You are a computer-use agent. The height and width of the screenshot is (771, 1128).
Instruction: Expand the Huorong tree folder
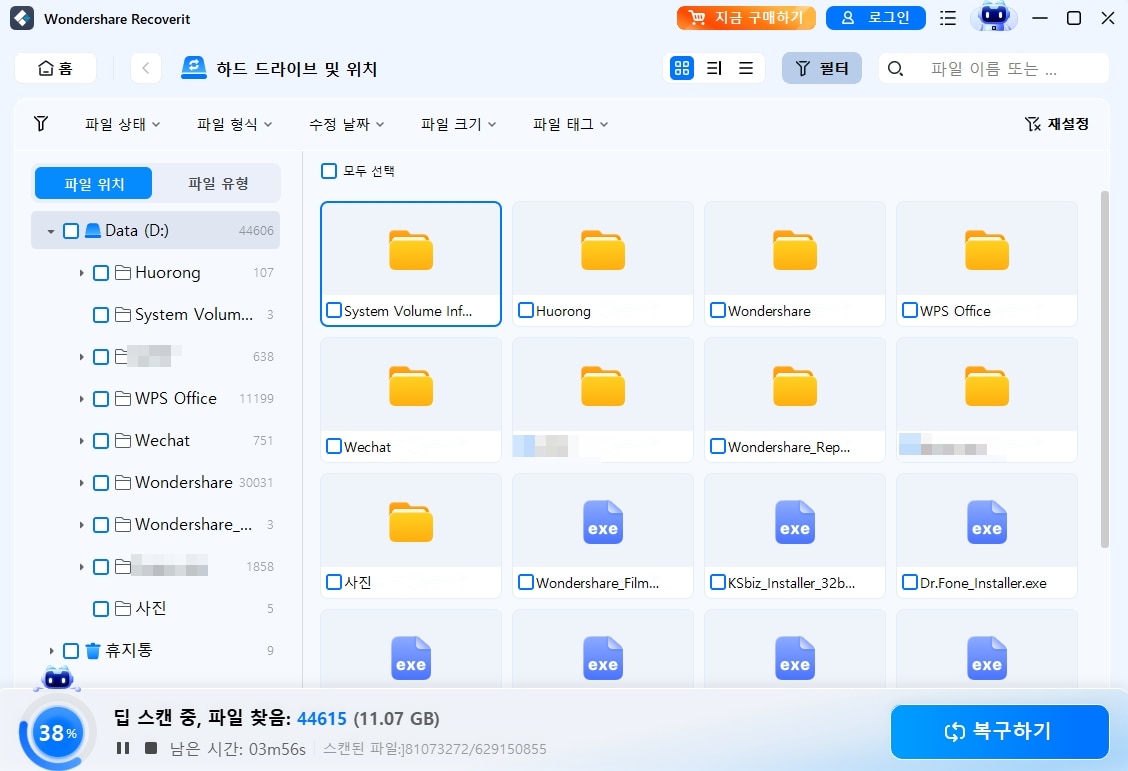click(81, 273)
